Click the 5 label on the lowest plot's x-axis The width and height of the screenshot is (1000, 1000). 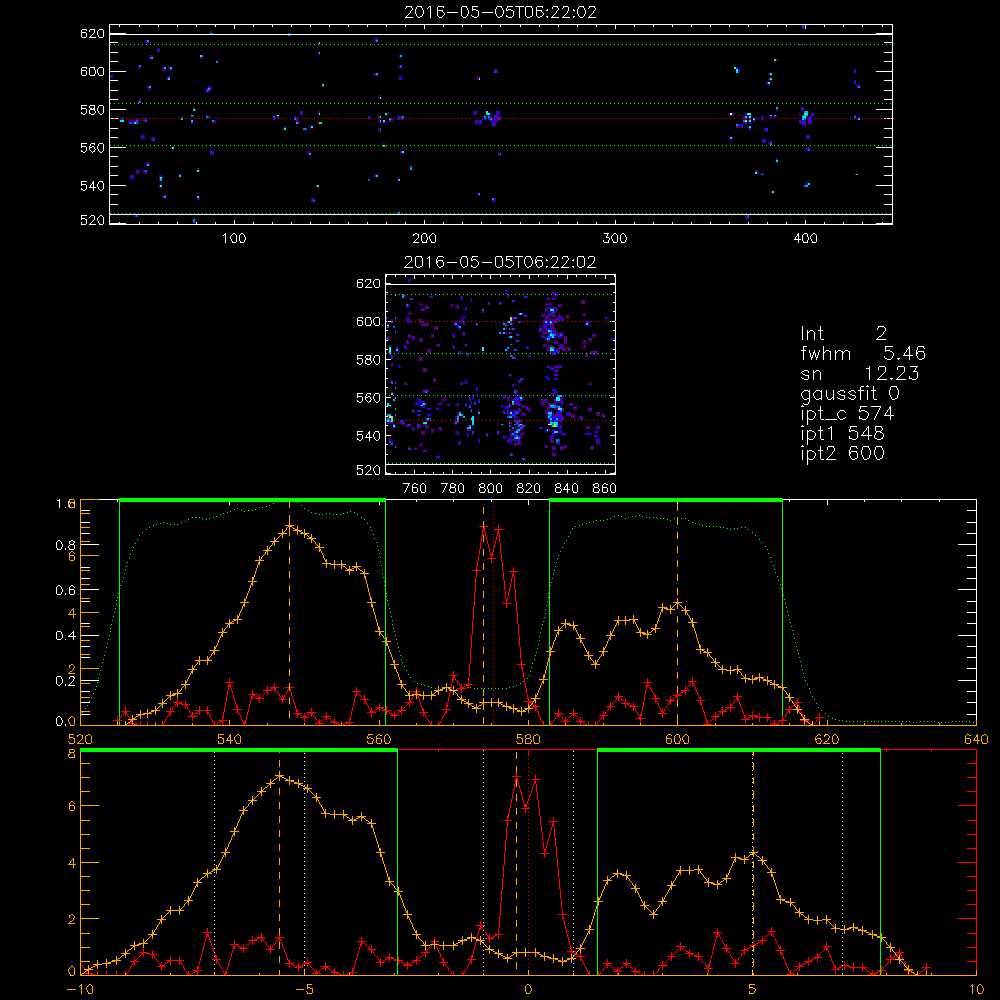753,990
